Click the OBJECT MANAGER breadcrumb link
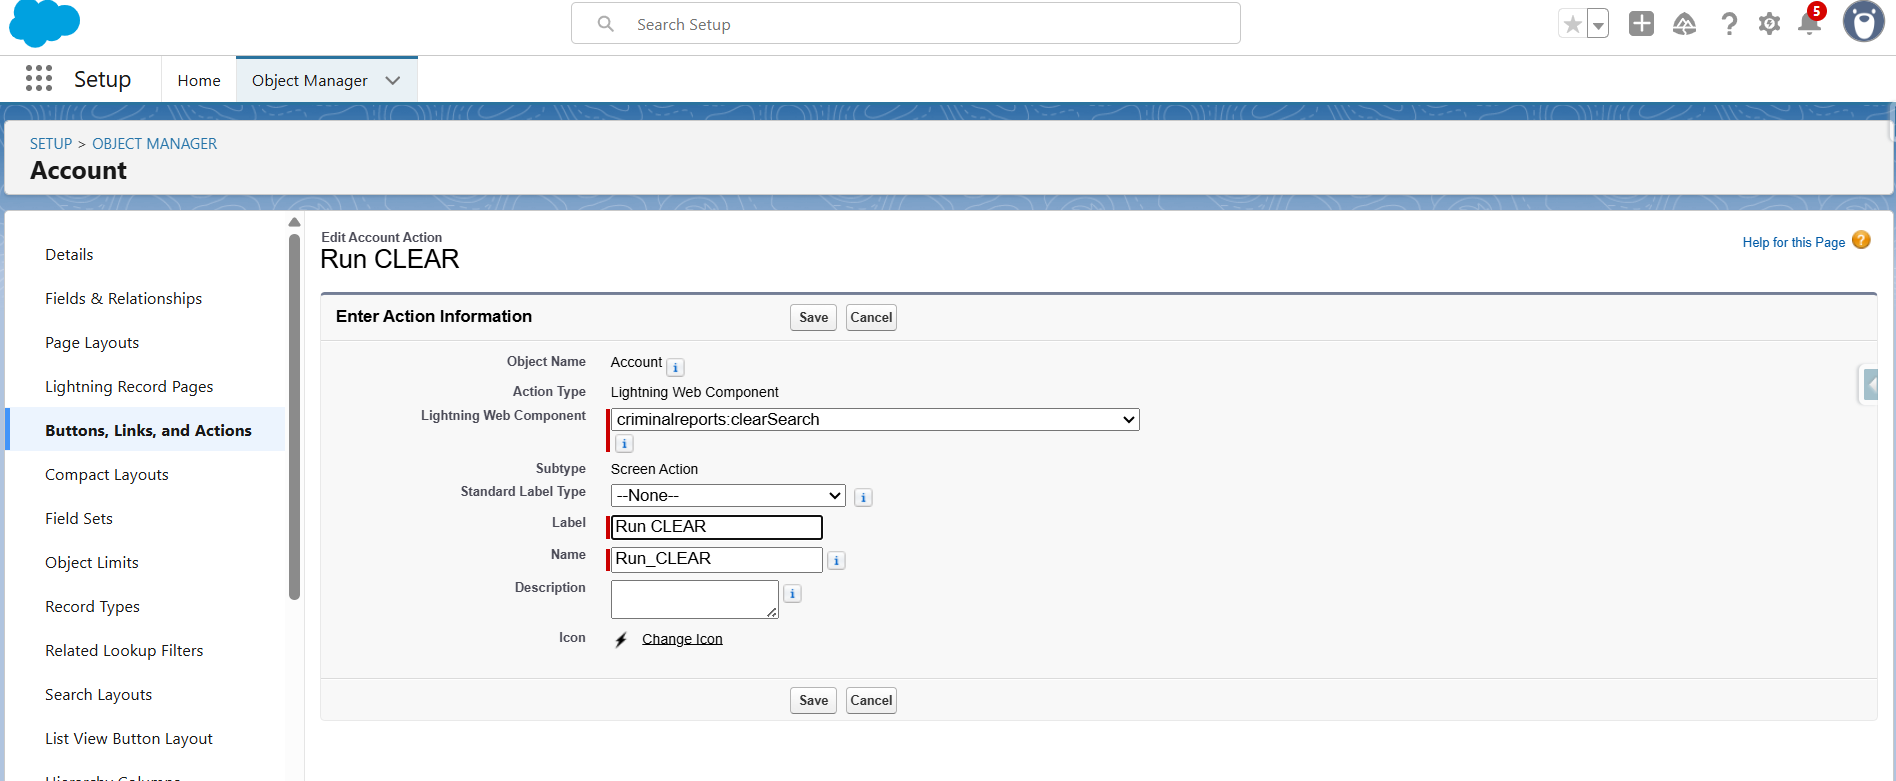This screenshot has width=1896, height=781. [155, 144]
